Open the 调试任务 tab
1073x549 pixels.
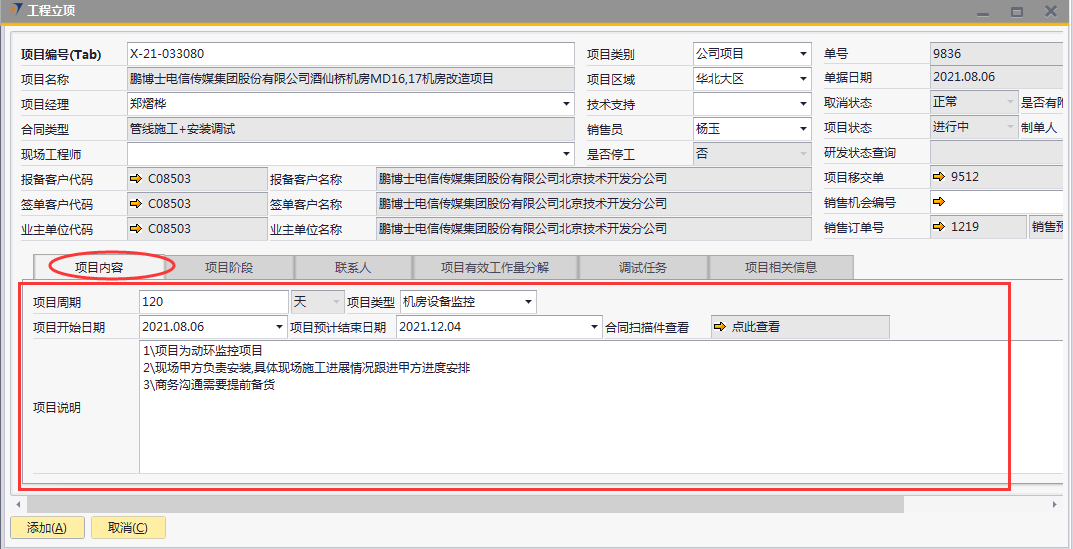(643, 267)
